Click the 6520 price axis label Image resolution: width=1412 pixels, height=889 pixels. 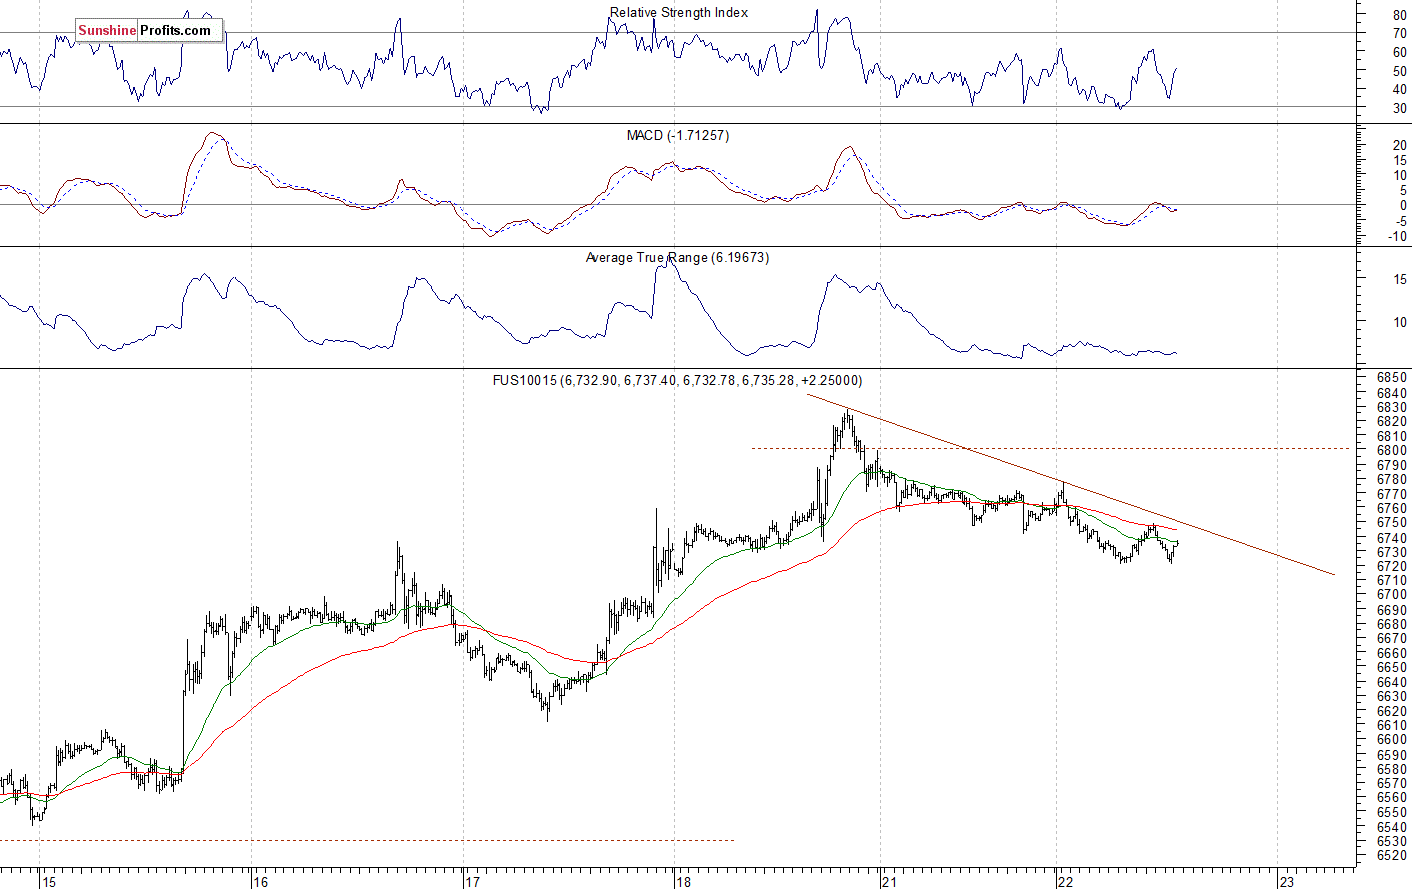pos(1392,856)
